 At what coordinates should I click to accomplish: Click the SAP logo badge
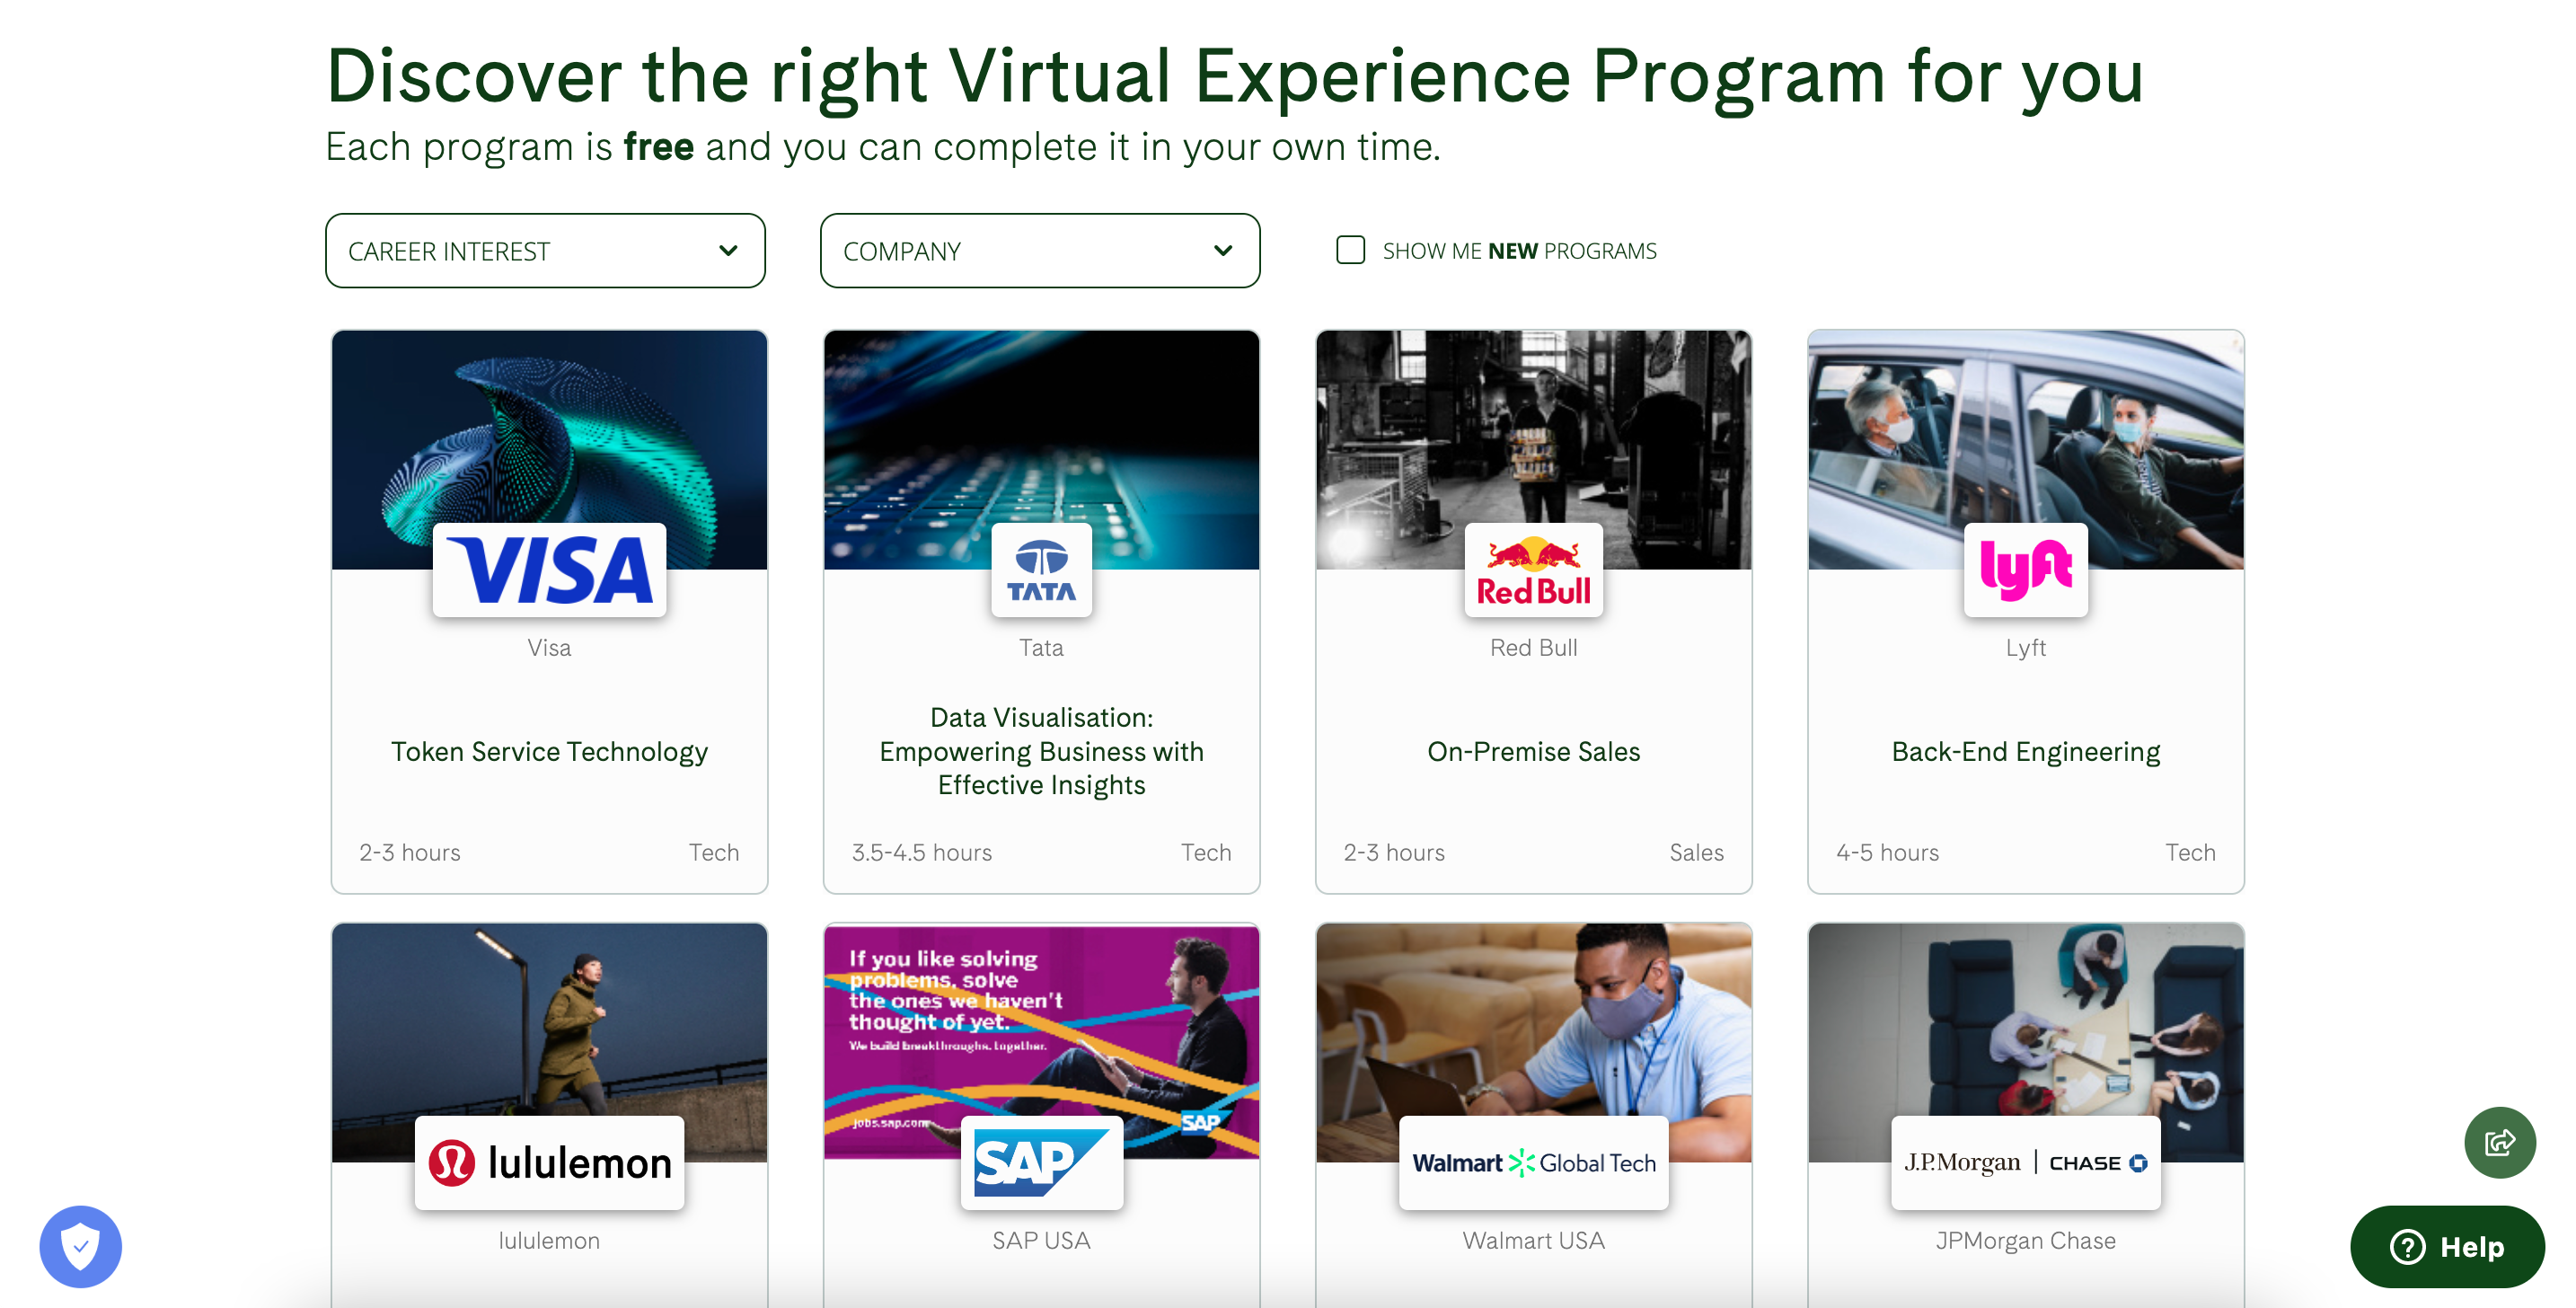[x=1041, y=1162]
